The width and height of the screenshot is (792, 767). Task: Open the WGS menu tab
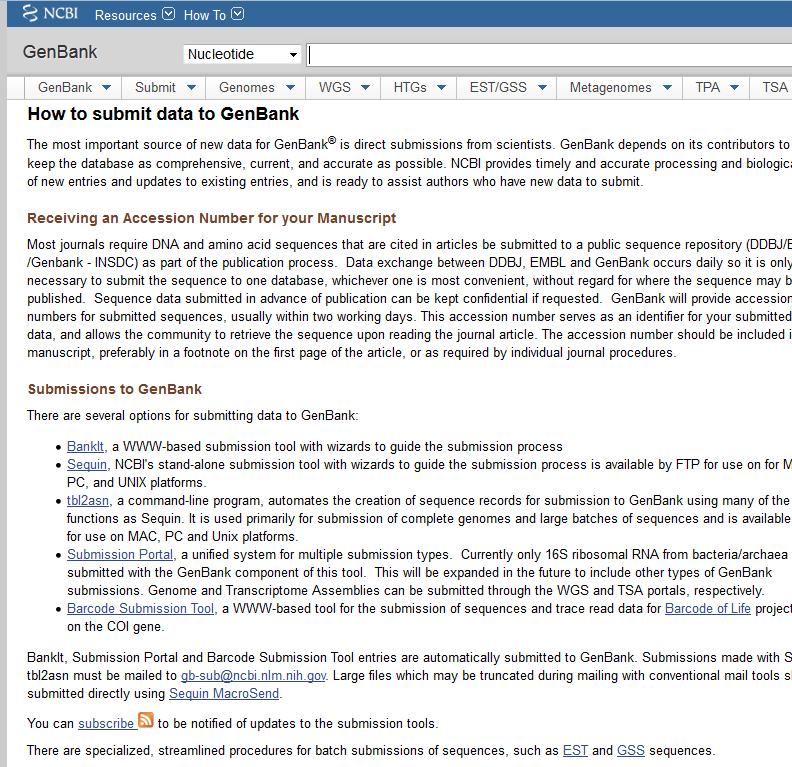(x=343, y=88)
